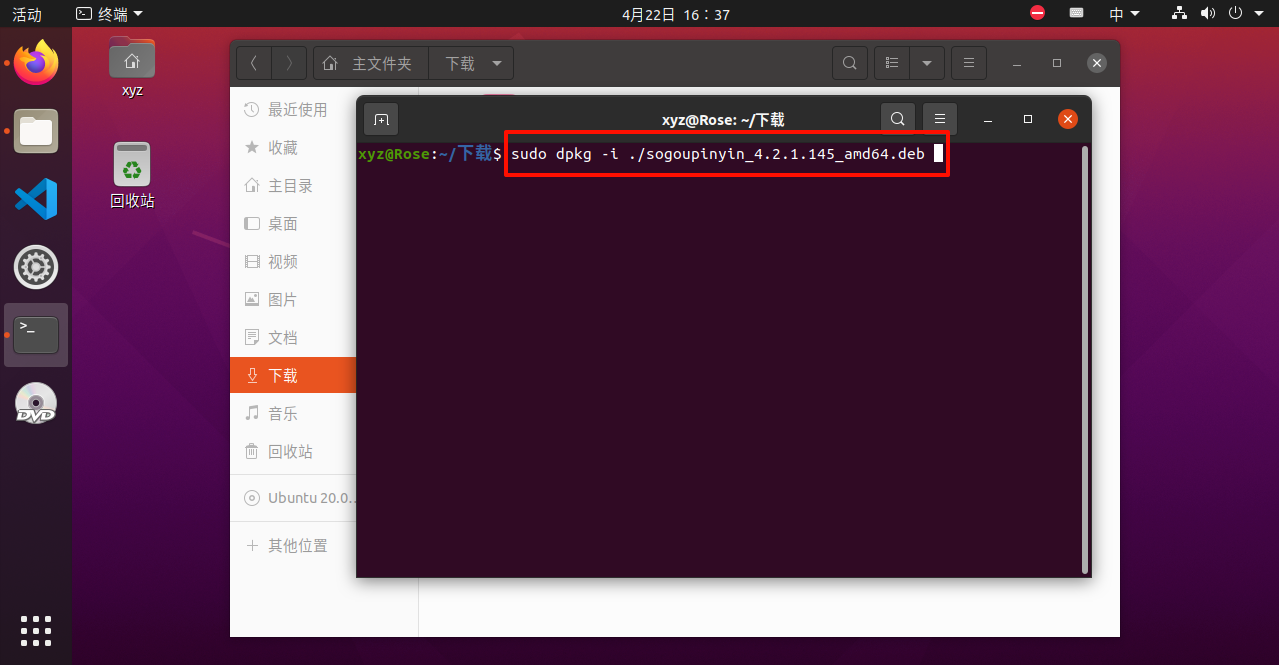Image resolution: width=1279 pixels, height=665 pixels.
Task: Toggle list view in Files window
Action: pos(891,63)
